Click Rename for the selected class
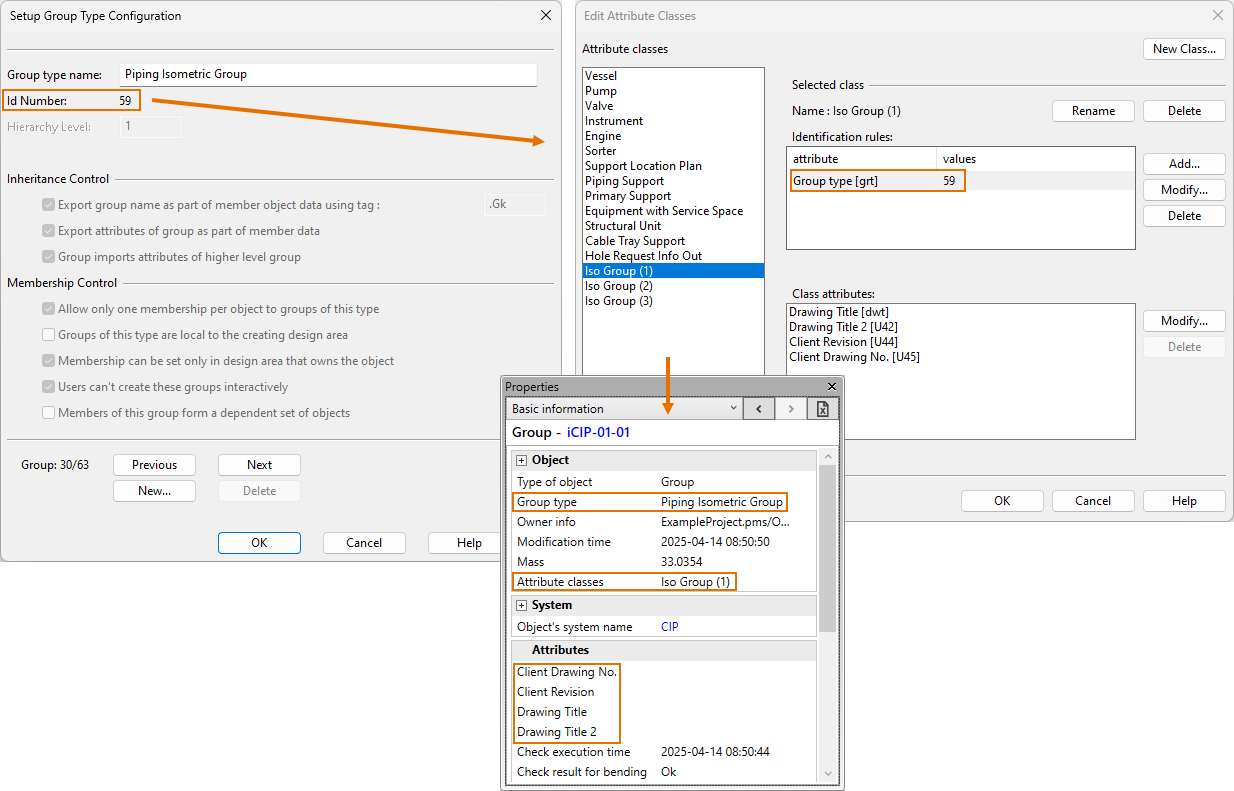The image size is (1234, 791). click(1093, 111)
